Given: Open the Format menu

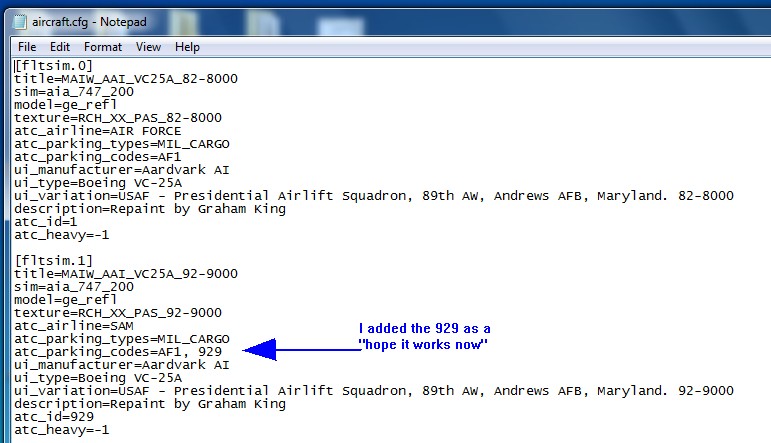Looking at the screenshot, I should [103, 47].
